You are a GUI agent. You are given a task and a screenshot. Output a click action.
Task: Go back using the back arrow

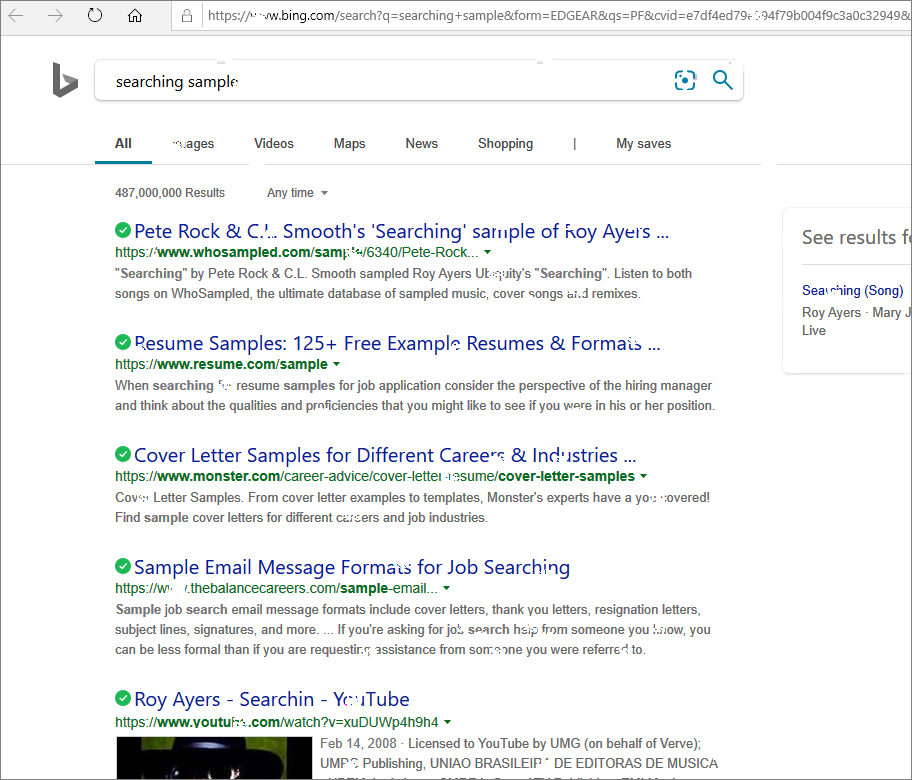click(x=18, y=16)
